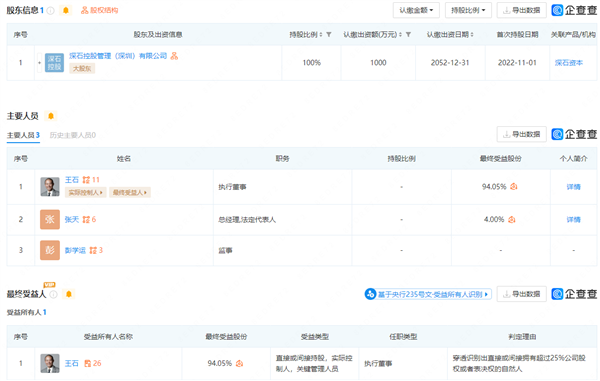The image size is (600, 381).
Task: Click the 2052-12-31 date cell
Action: click(450, 63)
